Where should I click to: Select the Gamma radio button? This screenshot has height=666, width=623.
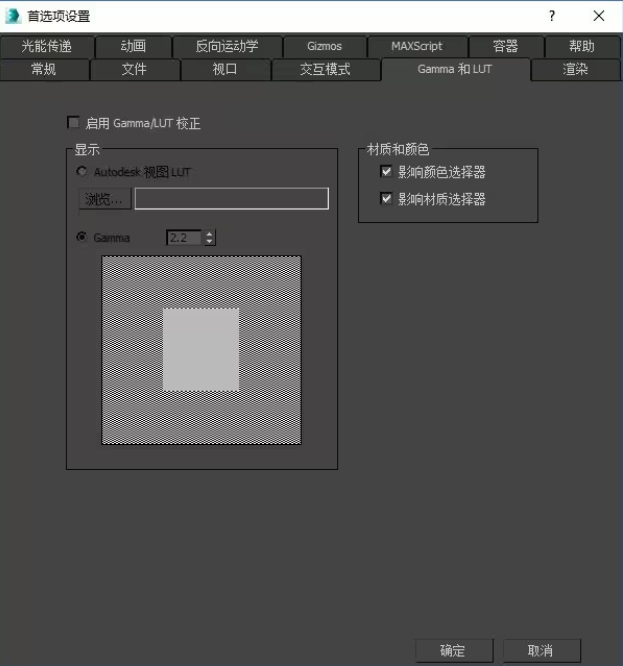[x=81, y=237]
